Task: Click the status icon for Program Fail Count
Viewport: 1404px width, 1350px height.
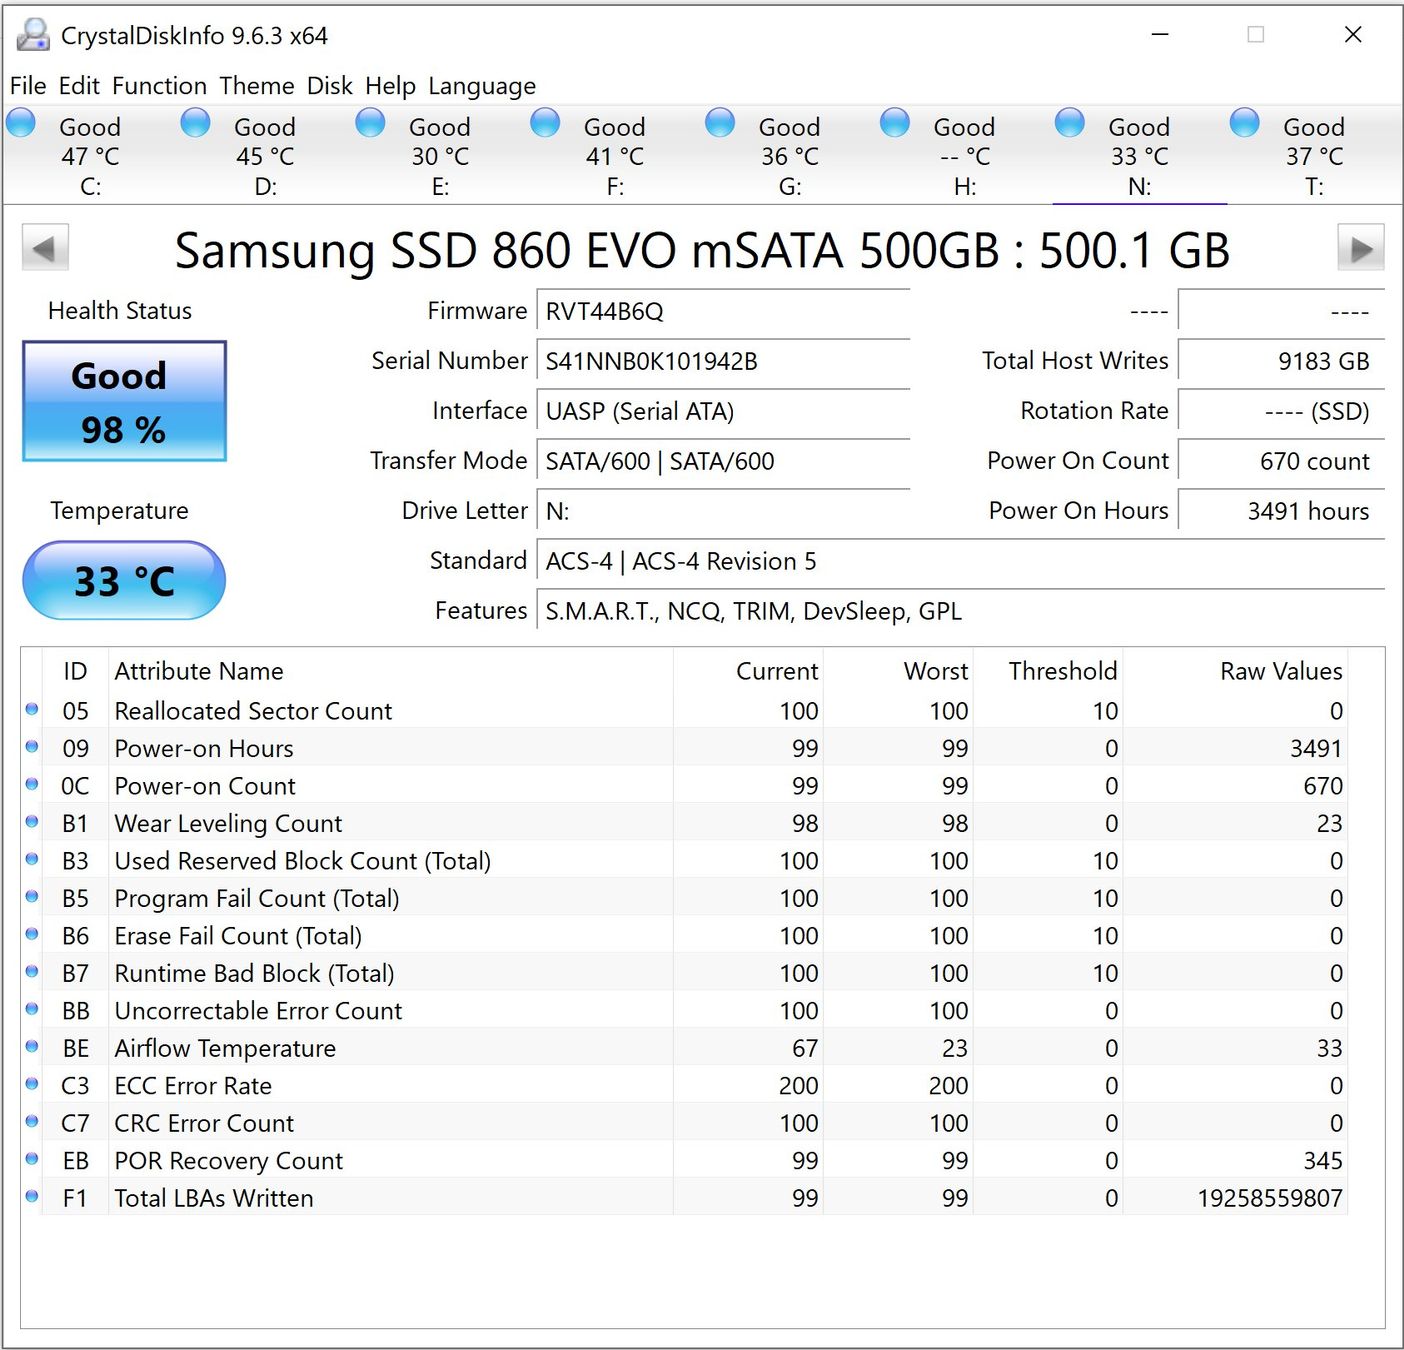Action: point(32,897)
